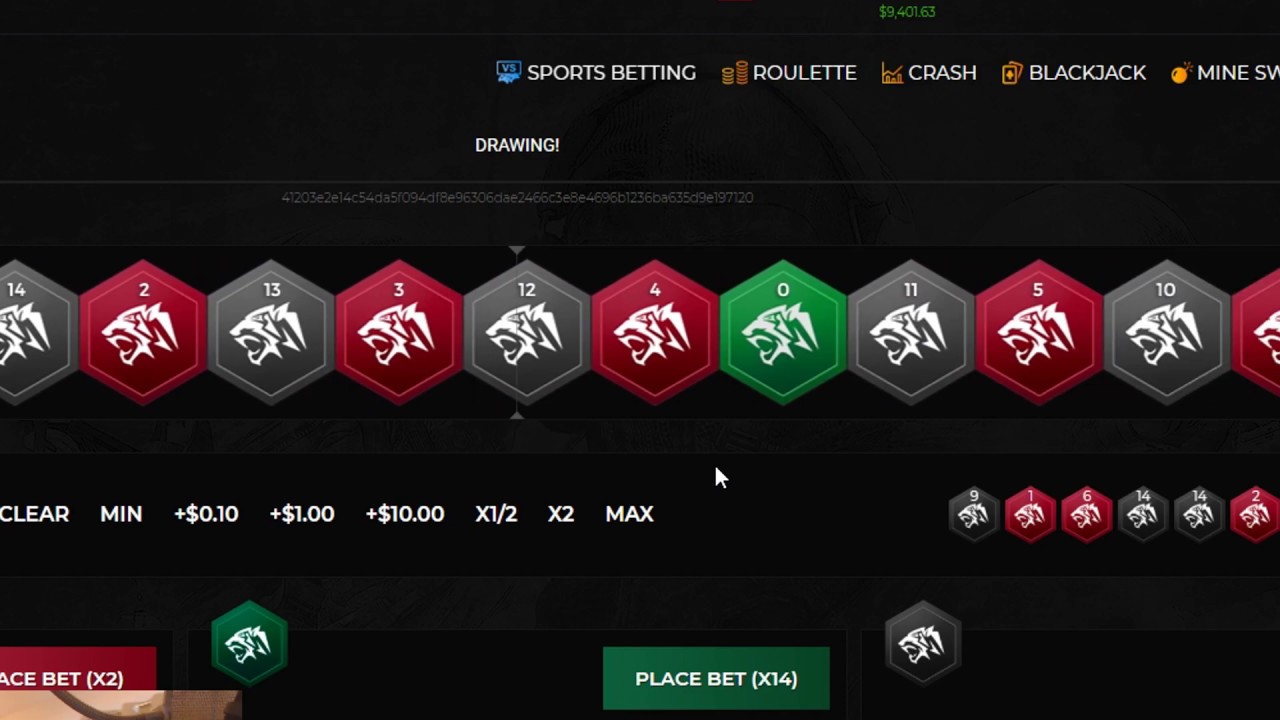Open the Blackjack game
Image resolution: width=1280 pixels, height=720 pixels.
[x=1074, y=73]
